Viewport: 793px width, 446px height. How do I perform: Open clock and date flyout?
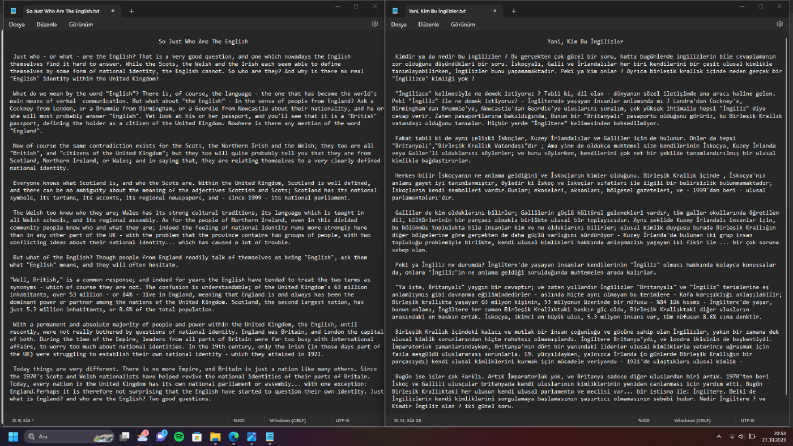[774, 436]
